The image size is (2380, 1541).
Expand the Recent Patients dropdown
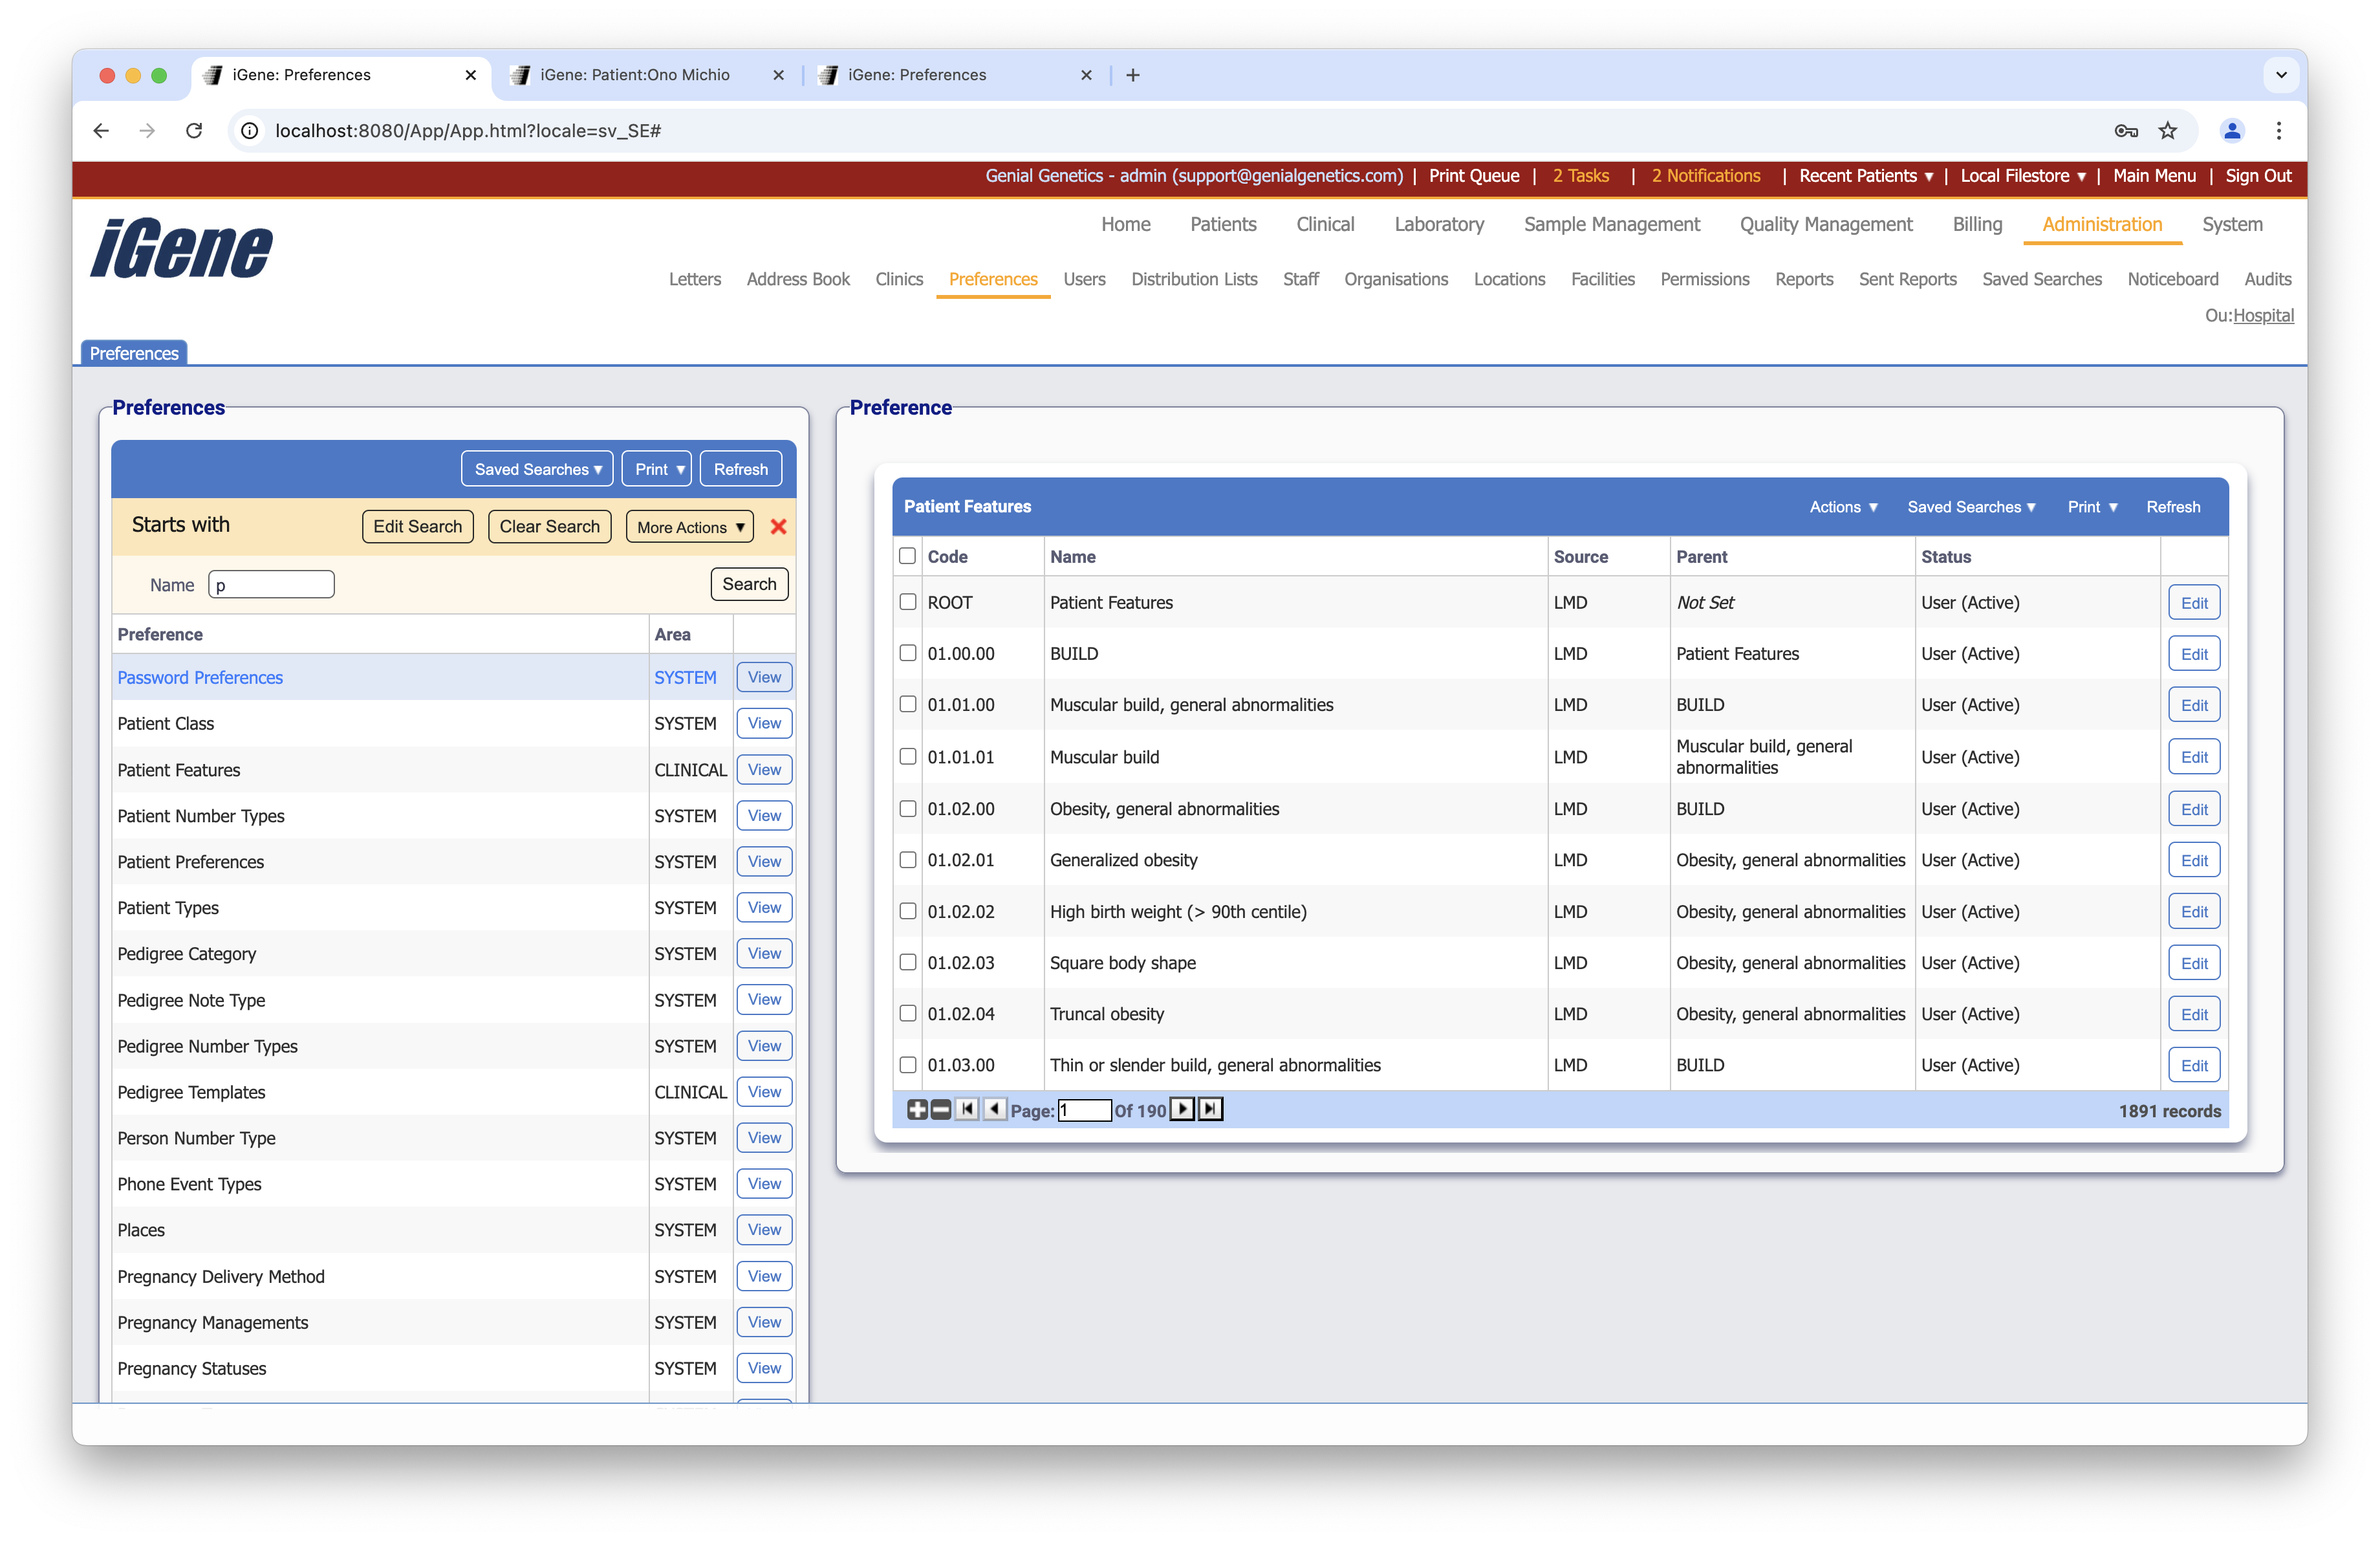pos(1864,176)
